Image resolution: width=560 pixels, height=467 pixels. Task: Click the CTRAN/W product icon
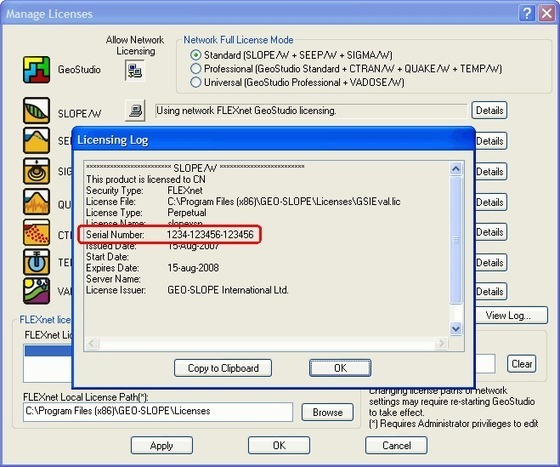coord(36,232)
